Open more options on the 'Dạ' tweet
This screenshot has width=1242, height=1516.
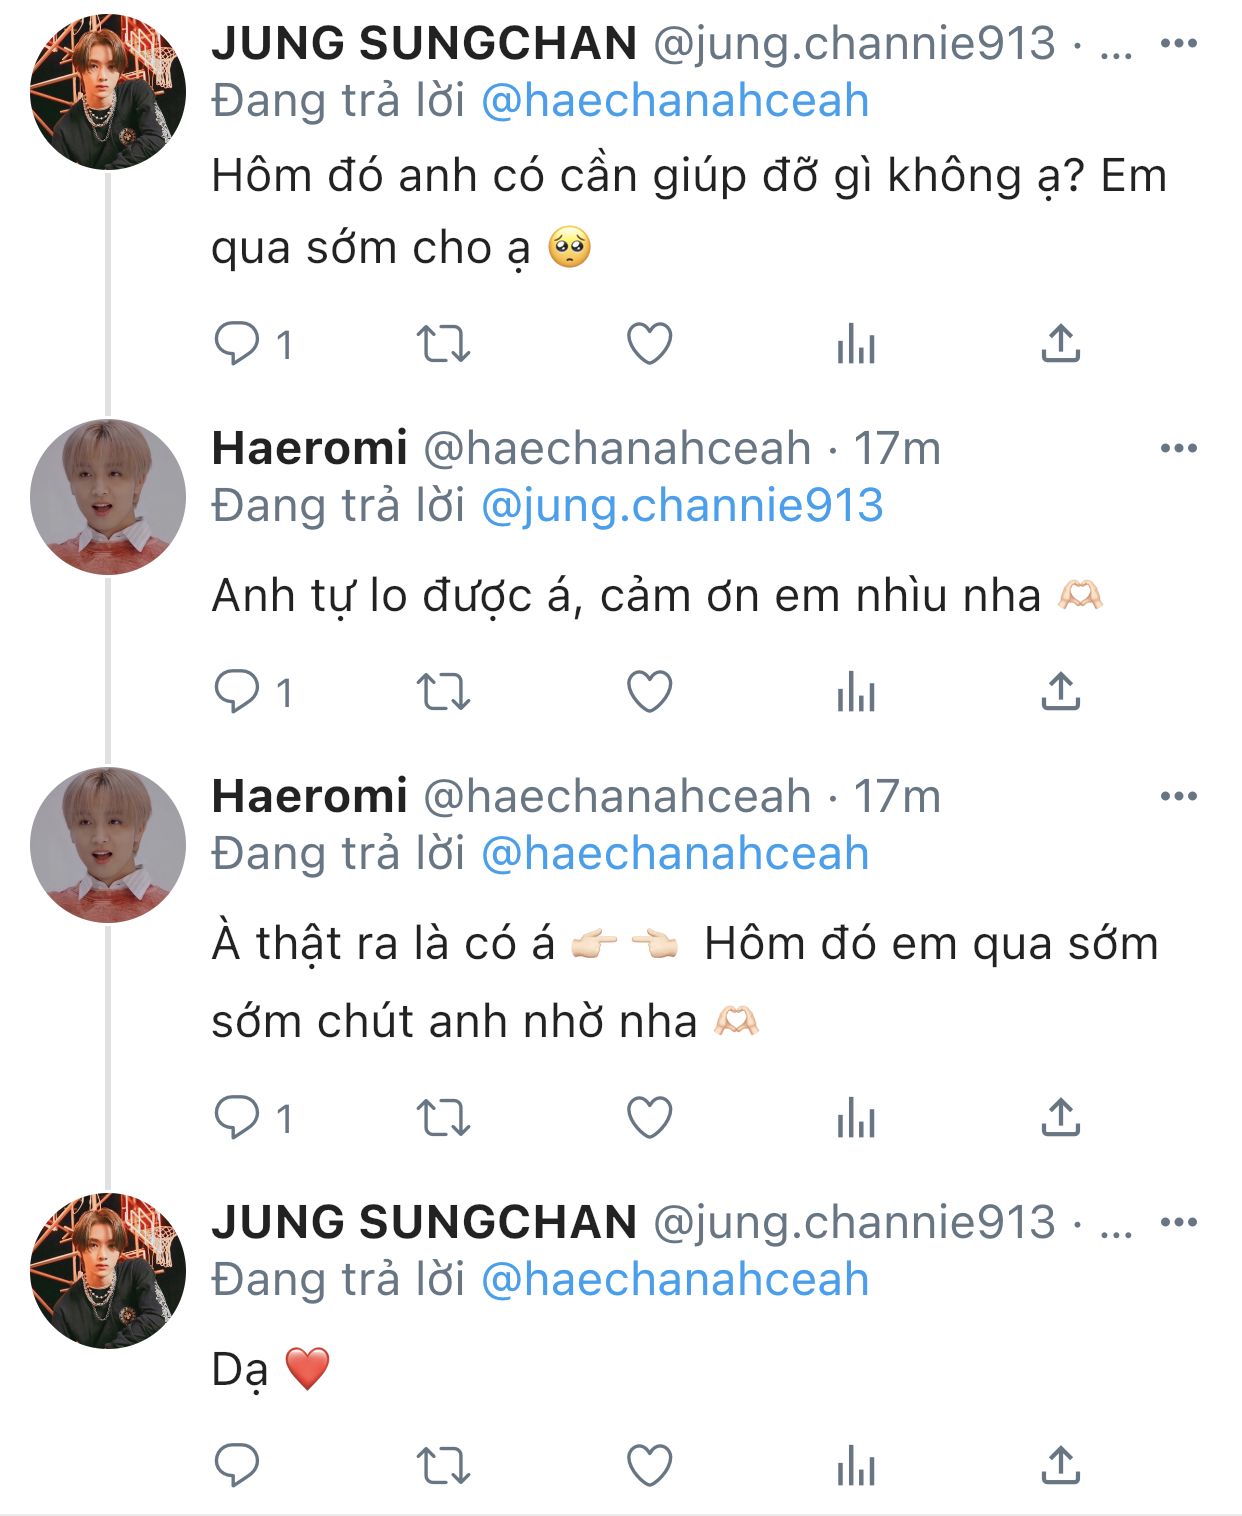coord(1178,1222)
